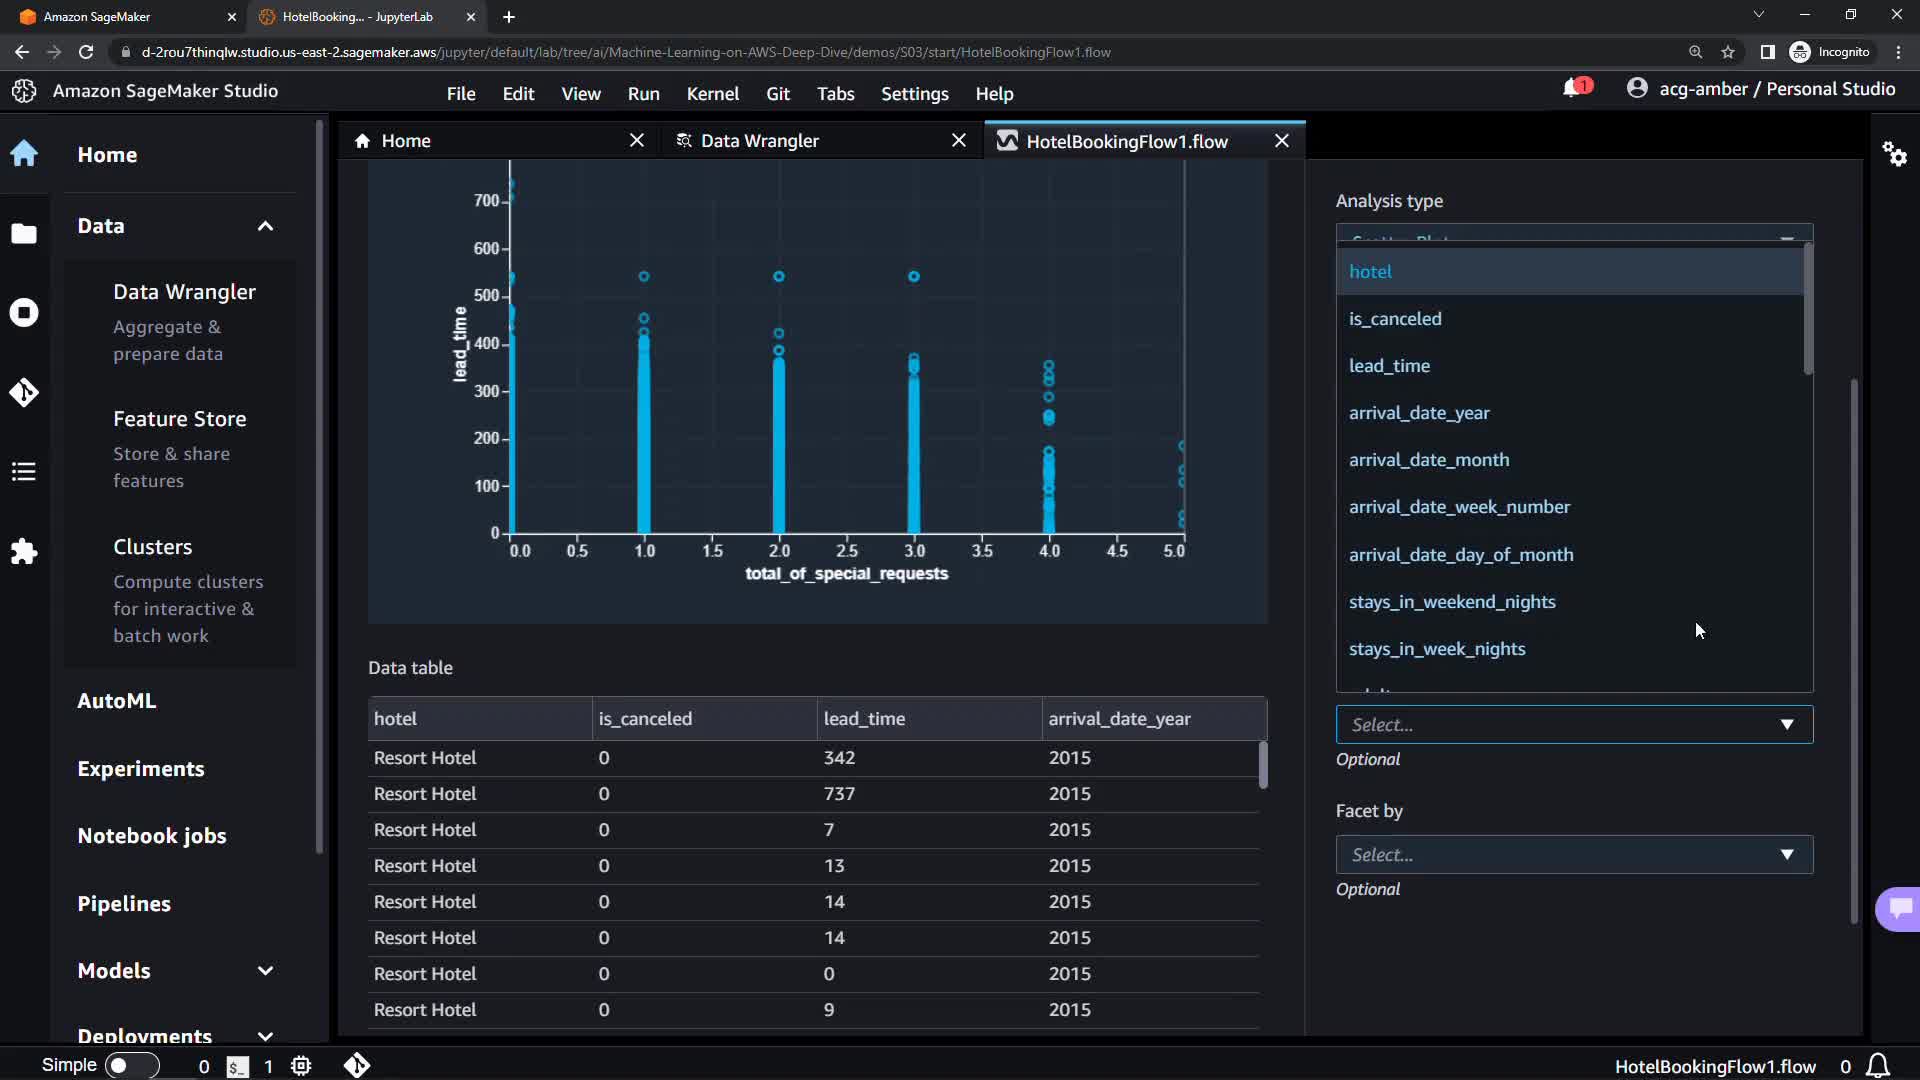Toggle the Simple mode switch
Image resolution: width=1920 pixels, height=1080 pixels.
click(131, 1066)
